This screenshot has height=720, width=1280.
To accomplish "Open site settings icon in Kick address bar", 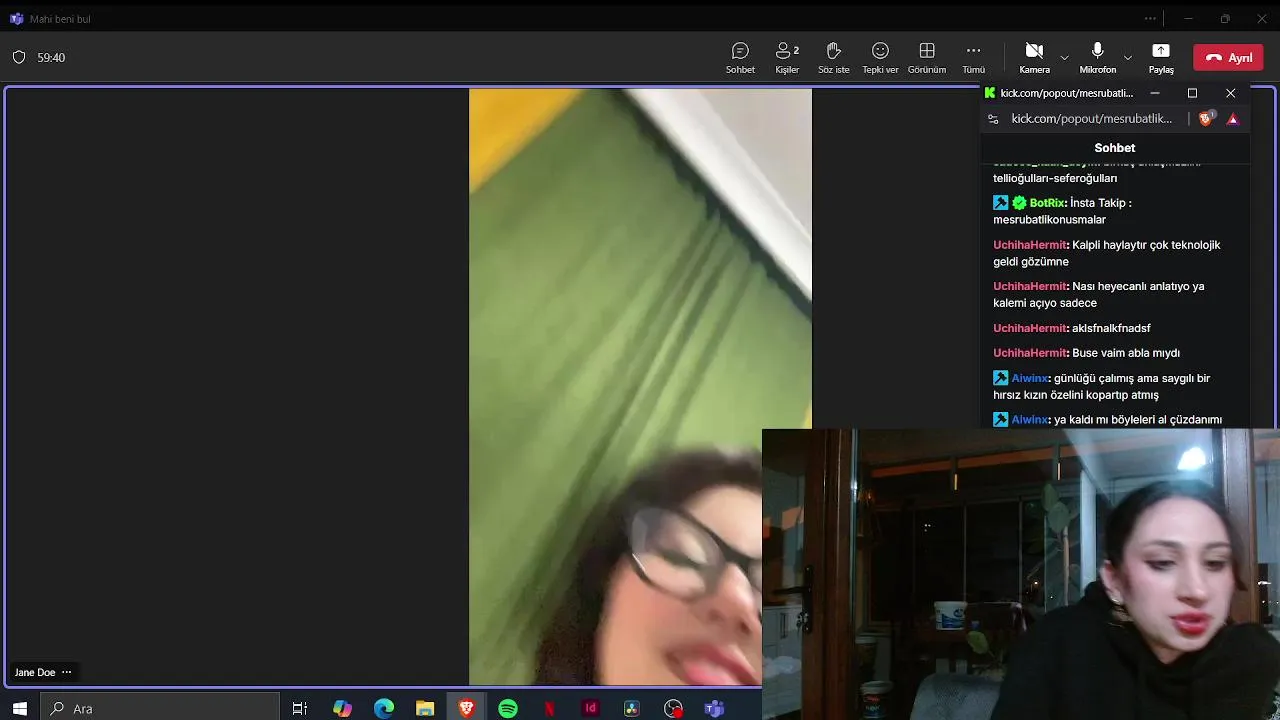I will (x=993, y=118).
